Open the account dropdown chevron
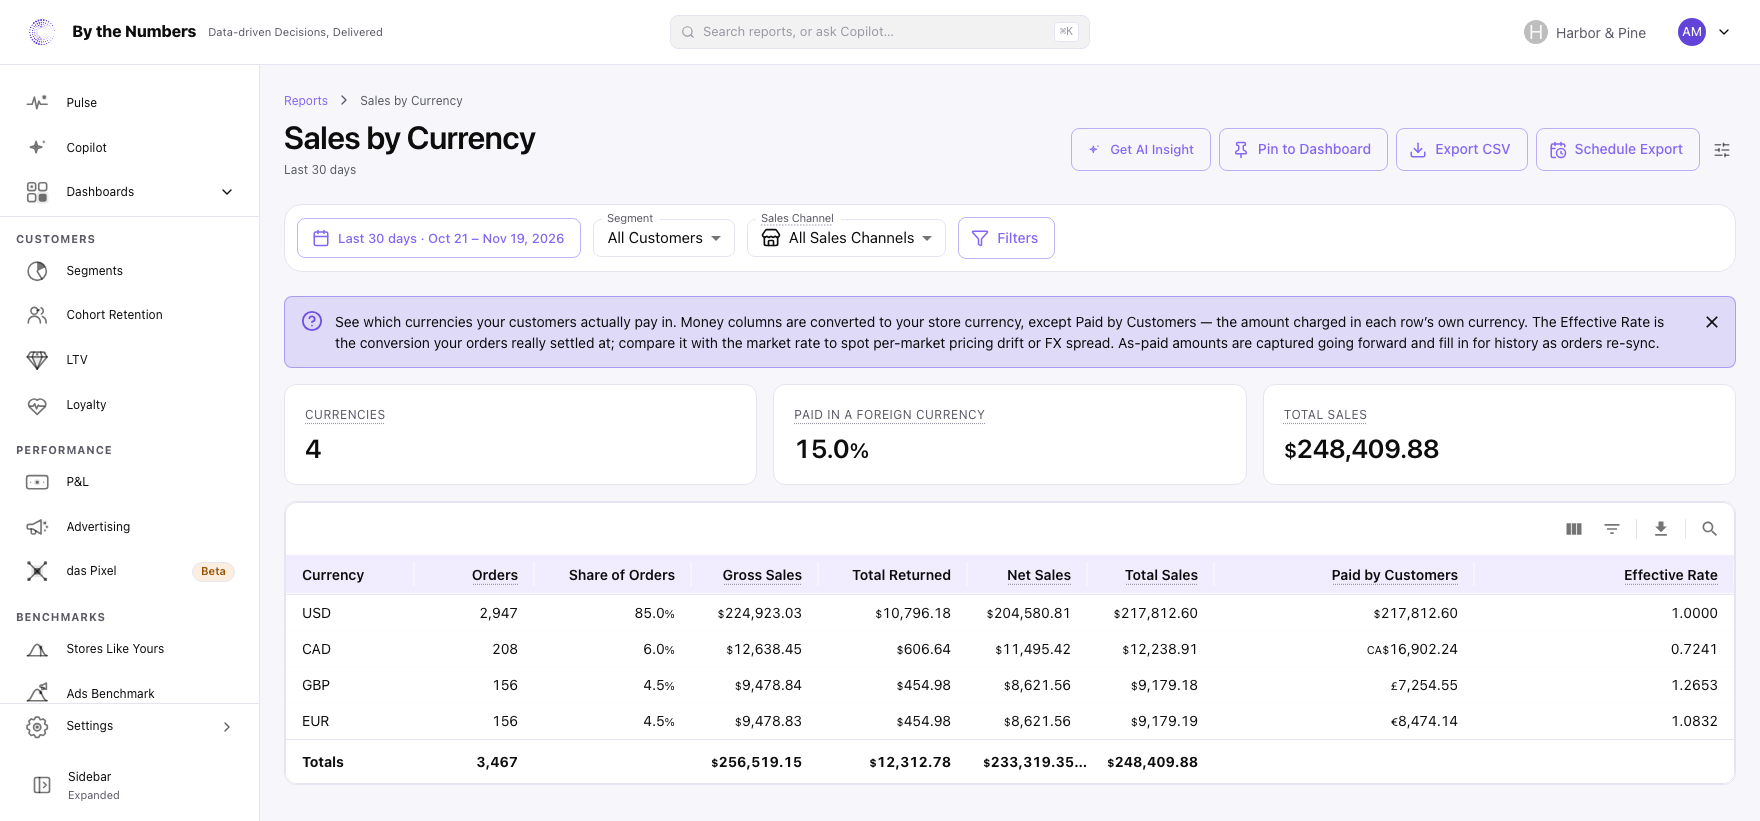The height and width of the screenshot is (821, 1760). pos(1724,32)
